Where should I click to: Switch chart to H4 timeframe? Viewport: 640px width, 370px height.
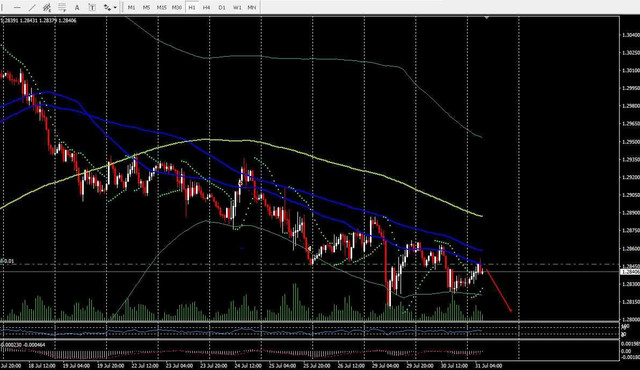(x=207, y=7)
